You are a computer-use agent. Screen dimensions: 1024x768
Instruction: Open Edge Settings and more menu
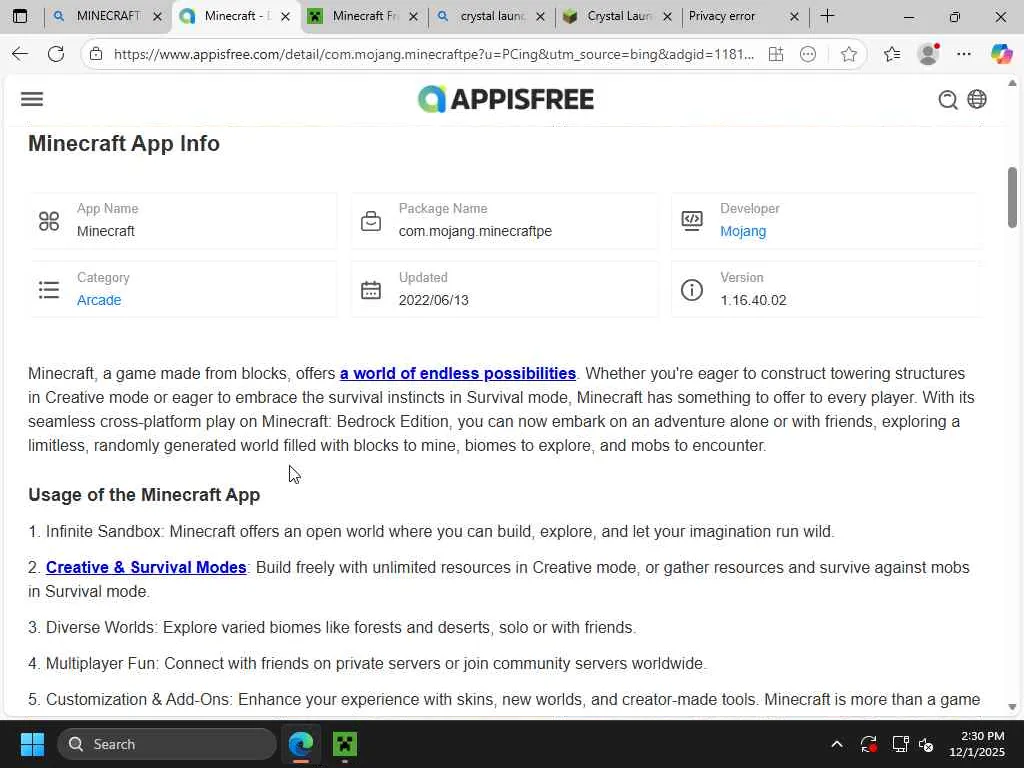[964, 54]
